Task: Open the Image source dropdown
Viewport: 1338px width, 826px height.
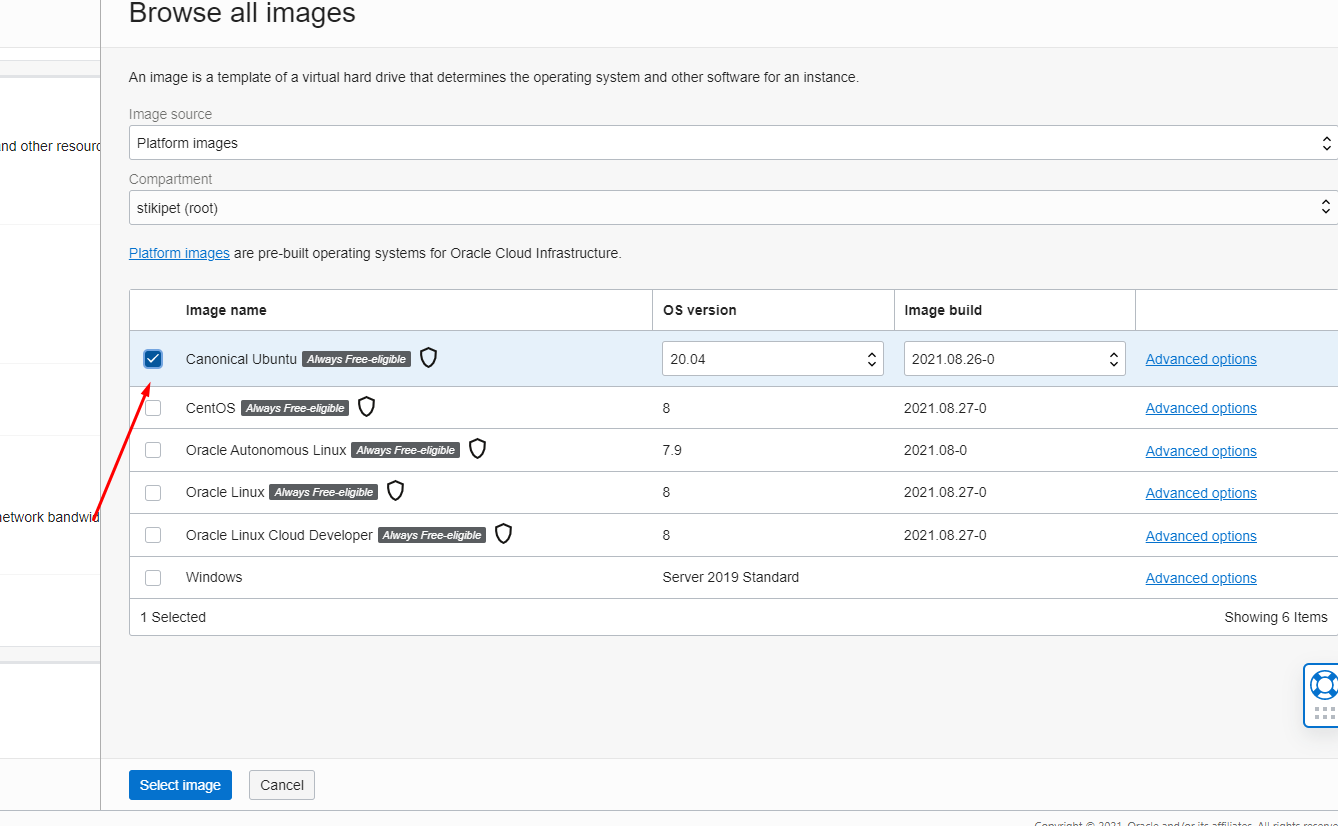Action: [732, 143]
